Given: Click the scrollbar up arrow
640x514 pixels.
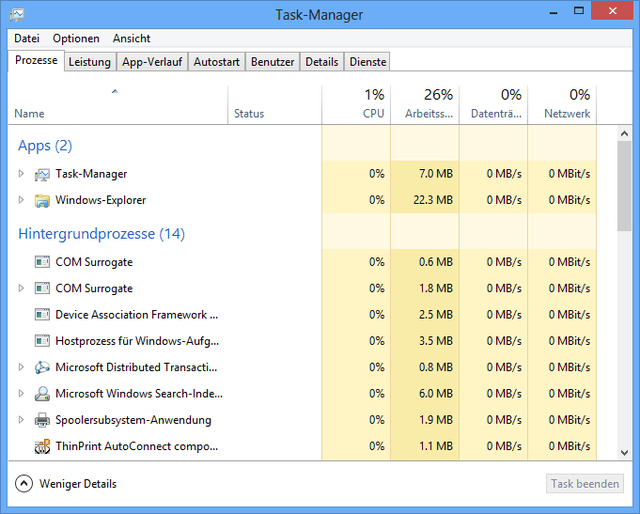Looking at the screenshot, I should 624,134.
